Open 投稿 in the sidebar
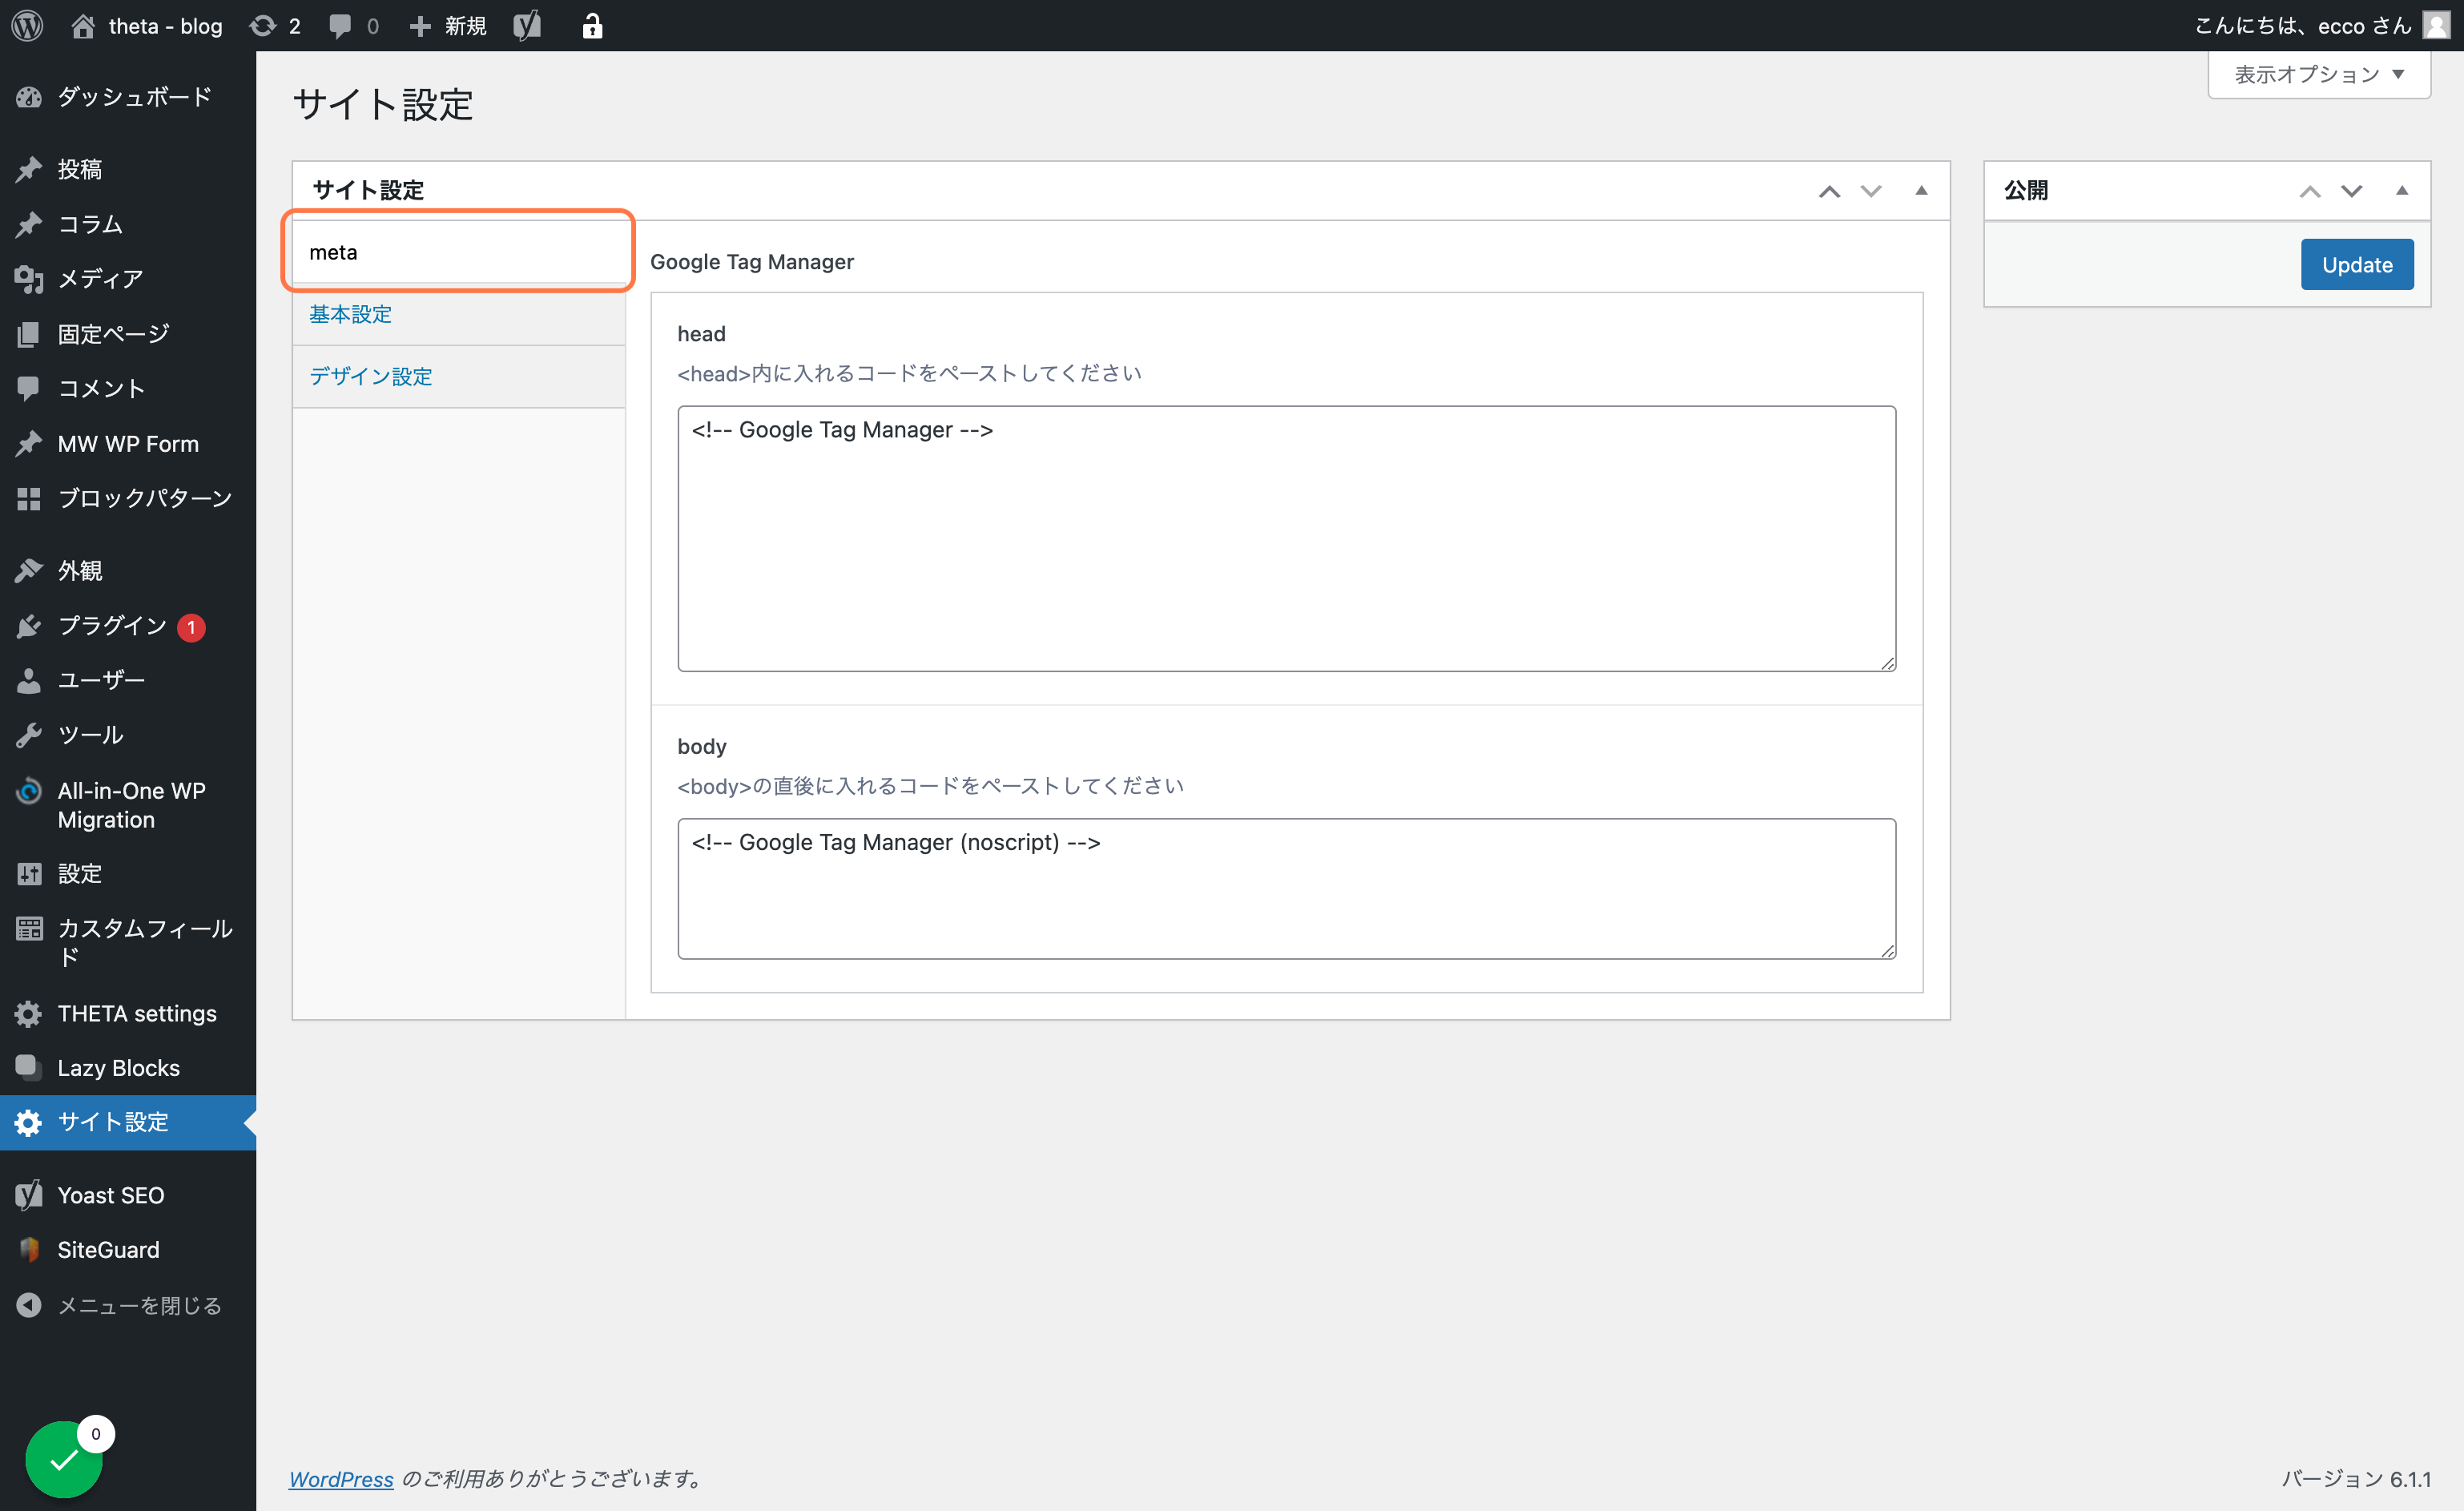This screenshot has height=1511, width=2464. pos(128,169)
